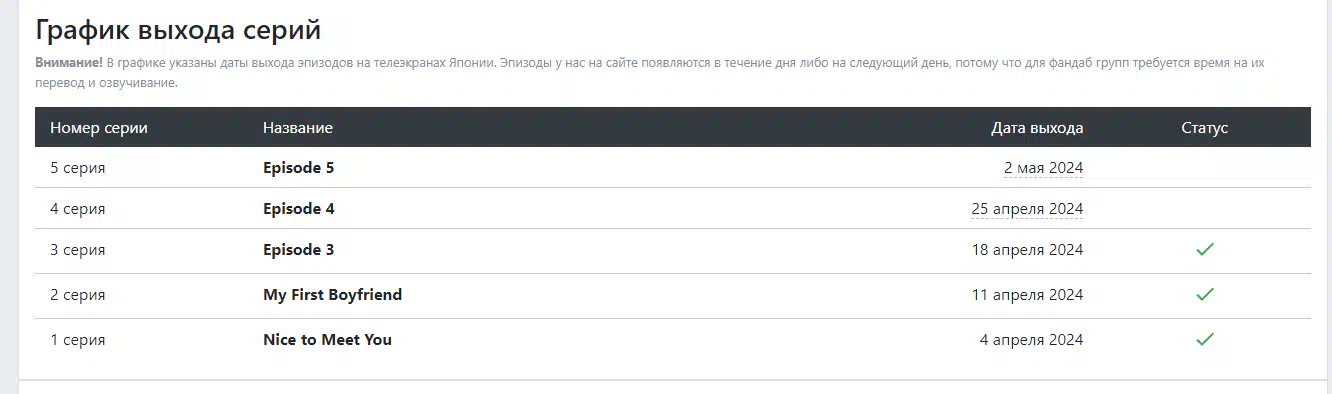Viewport: 1332px width, 394px height.
Task: Open the episode titled My First Boyfriend
Action: coord(332,295)
